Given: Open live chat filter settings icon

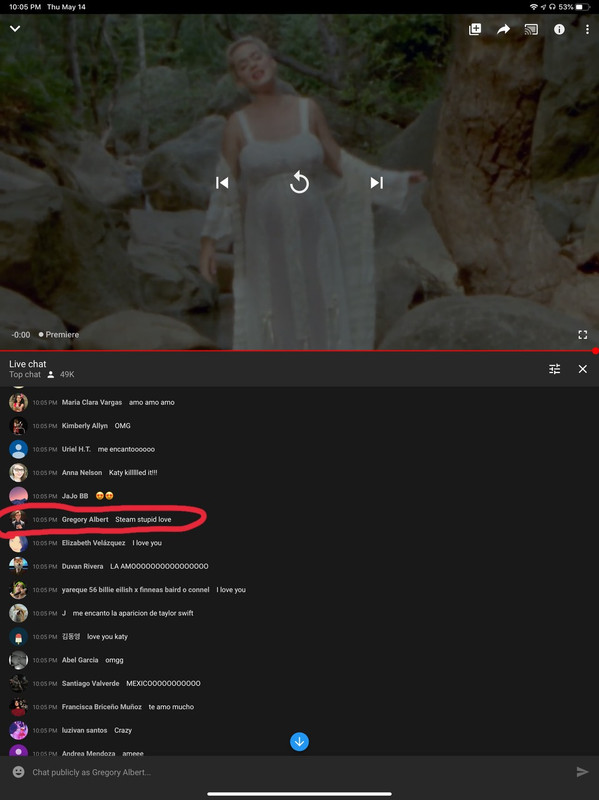Looking at the screenshot, I should coord(555,369).
